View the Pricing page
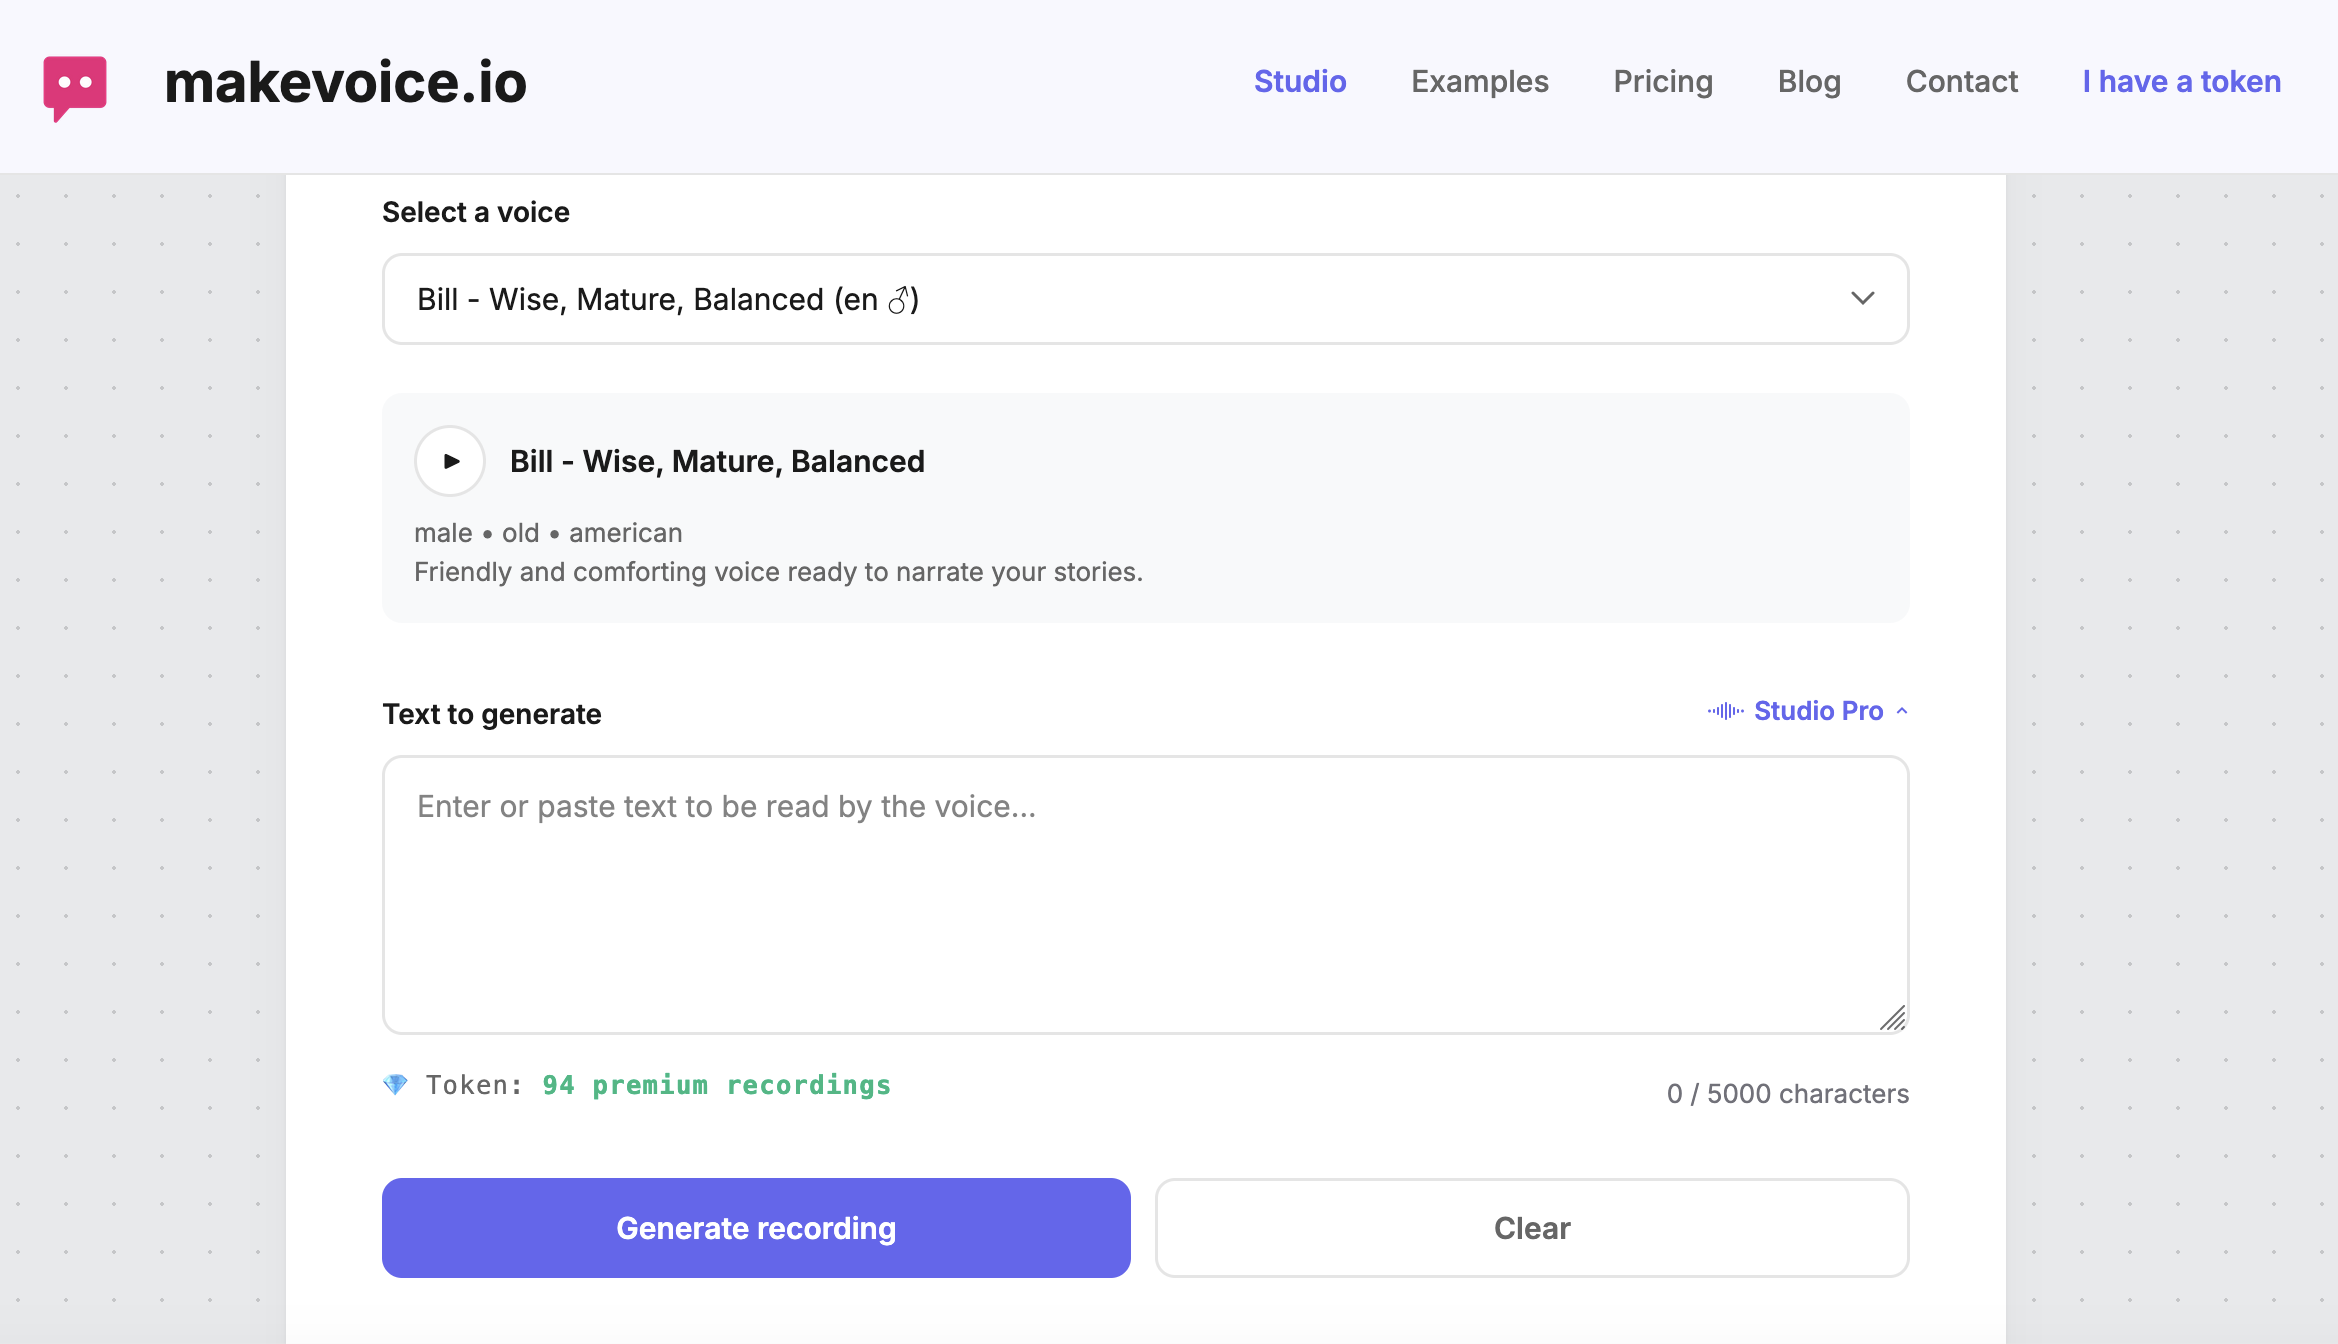Screen dimensions: 2338x1344 click(x=1662, y=82)
